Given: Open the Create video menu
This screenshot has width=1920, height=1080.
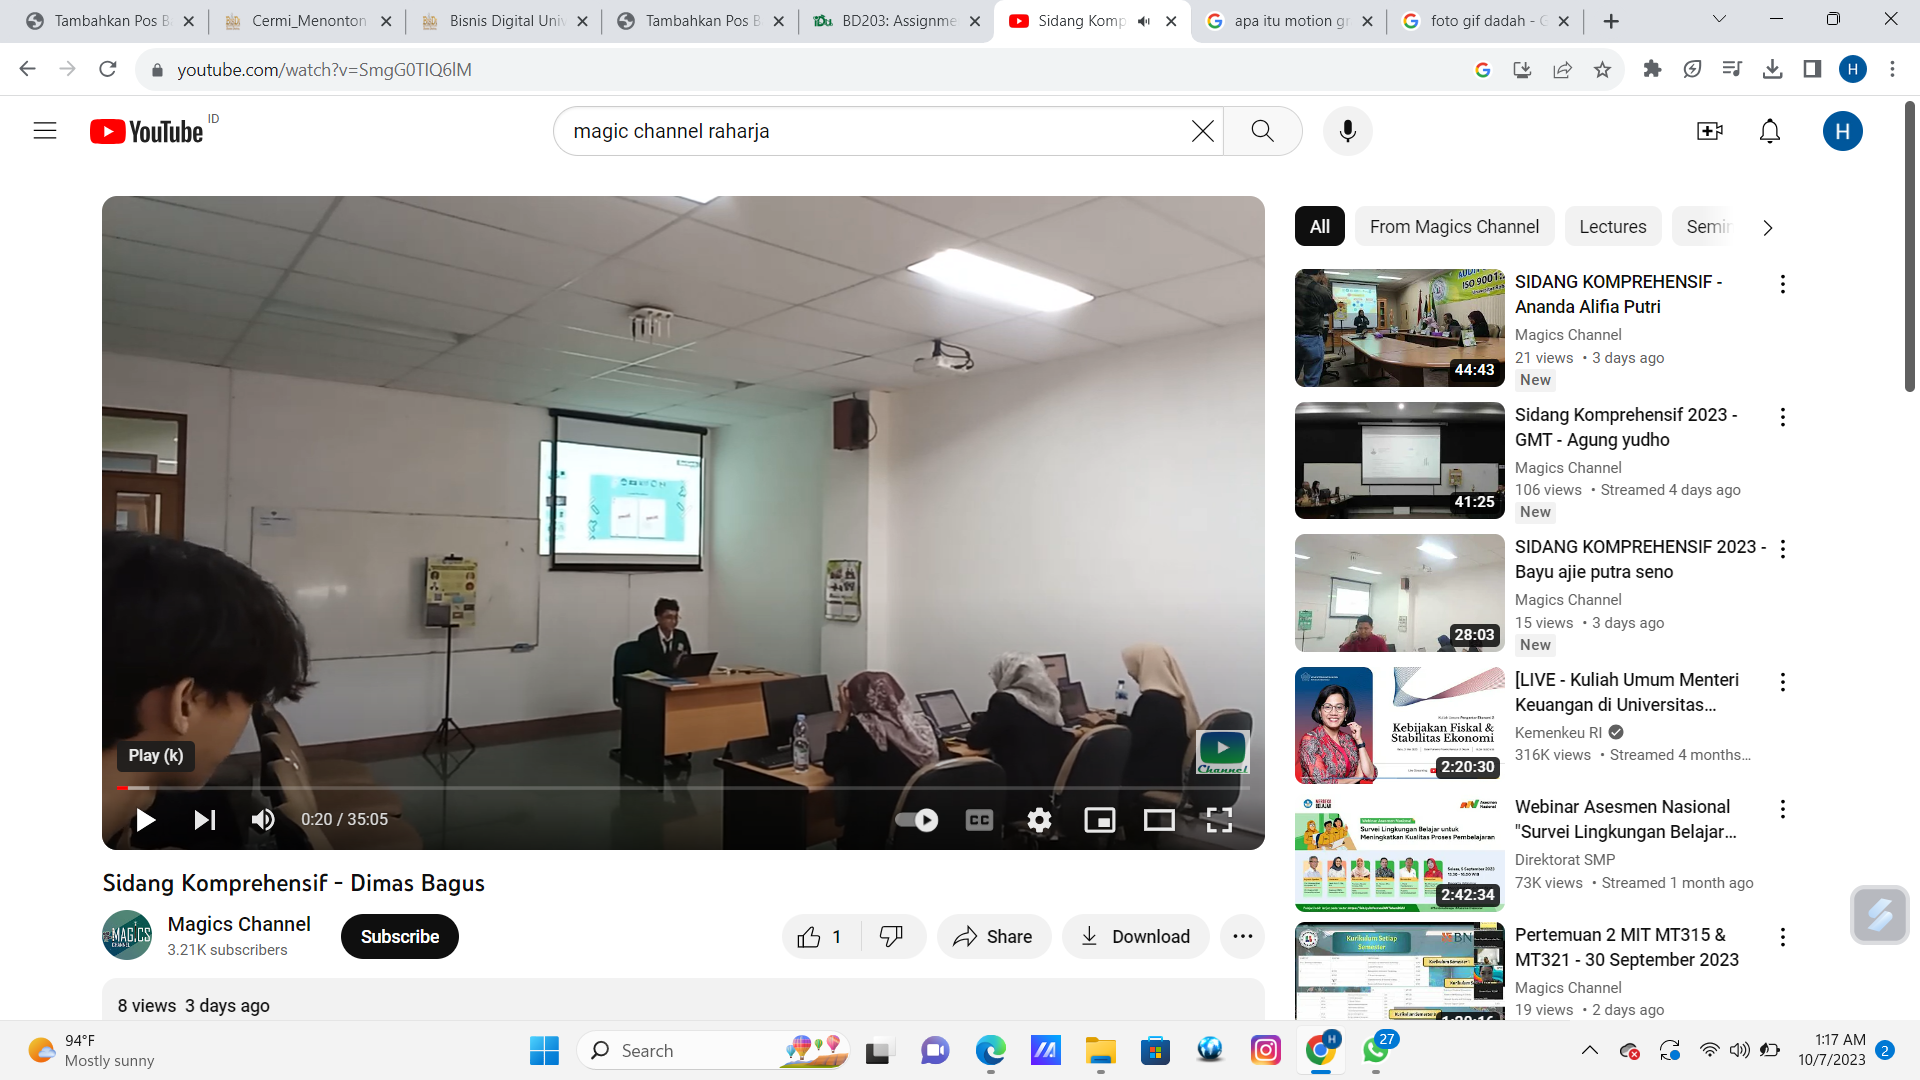Looking at the screenshot, I should 1710,131.
